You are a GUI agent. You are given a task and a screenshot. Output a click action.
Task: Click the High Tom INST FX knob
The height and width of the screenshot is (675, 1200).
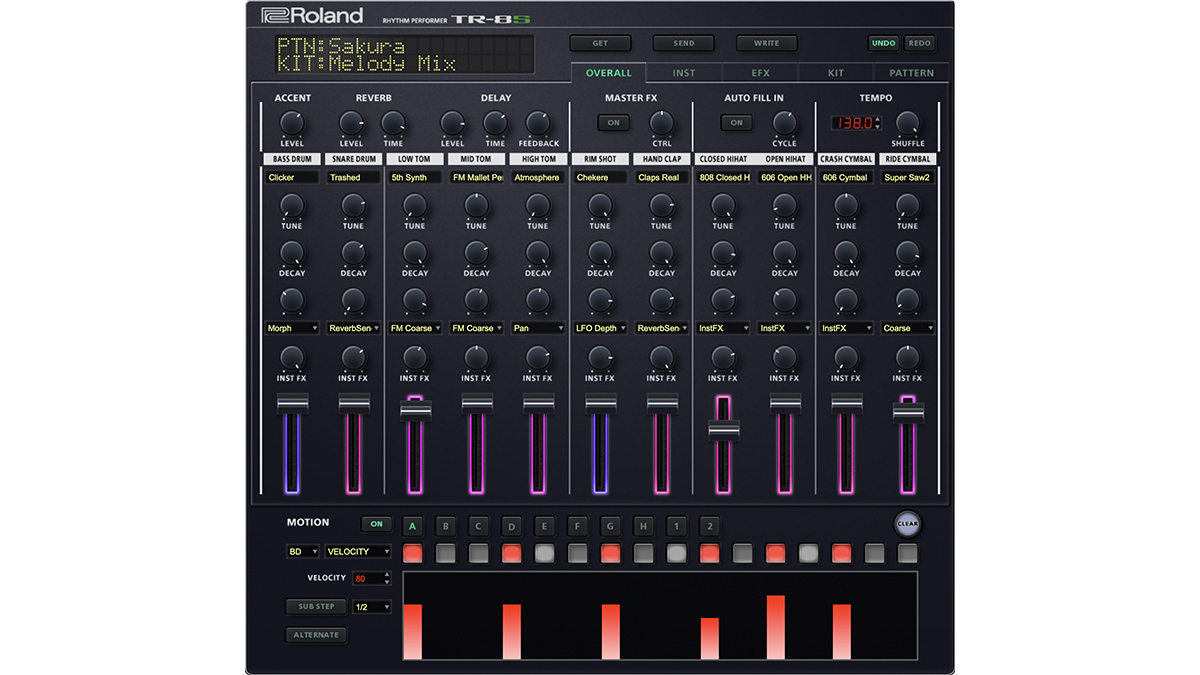(x=538, y=358)
